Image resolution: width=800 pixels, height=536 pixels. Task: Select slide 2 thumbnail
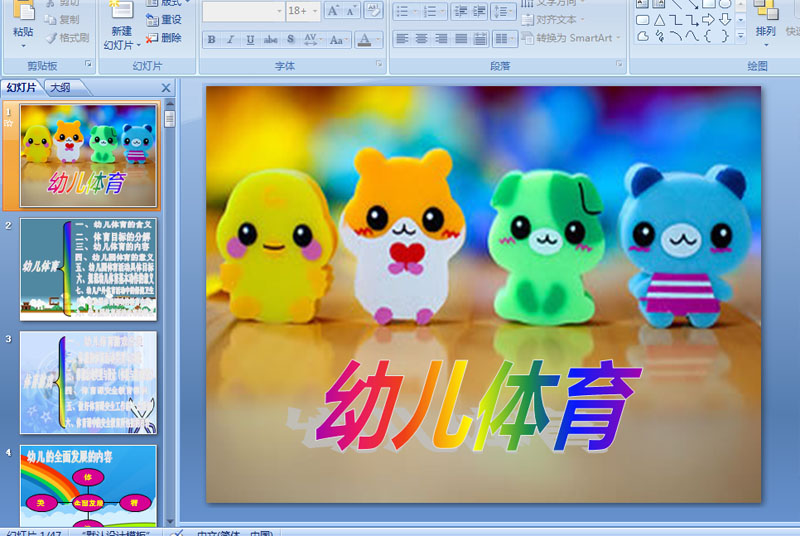pos(88,269)
